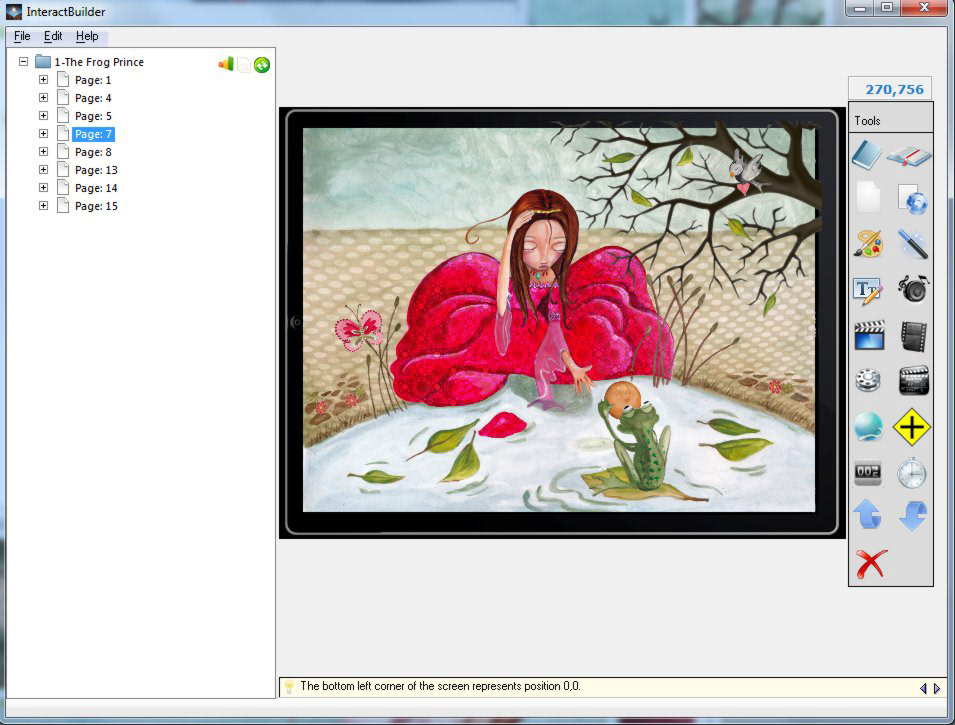Close the InteractBuilder window
The width and height of the screenshot is (955, 725).
click(925, 8)
